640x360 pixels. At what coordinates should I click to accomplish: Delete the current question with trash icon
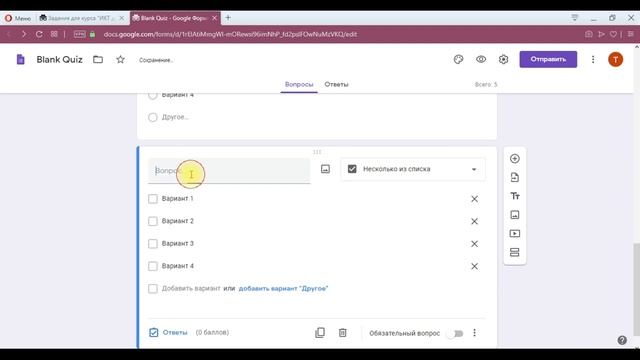[342, 333]
